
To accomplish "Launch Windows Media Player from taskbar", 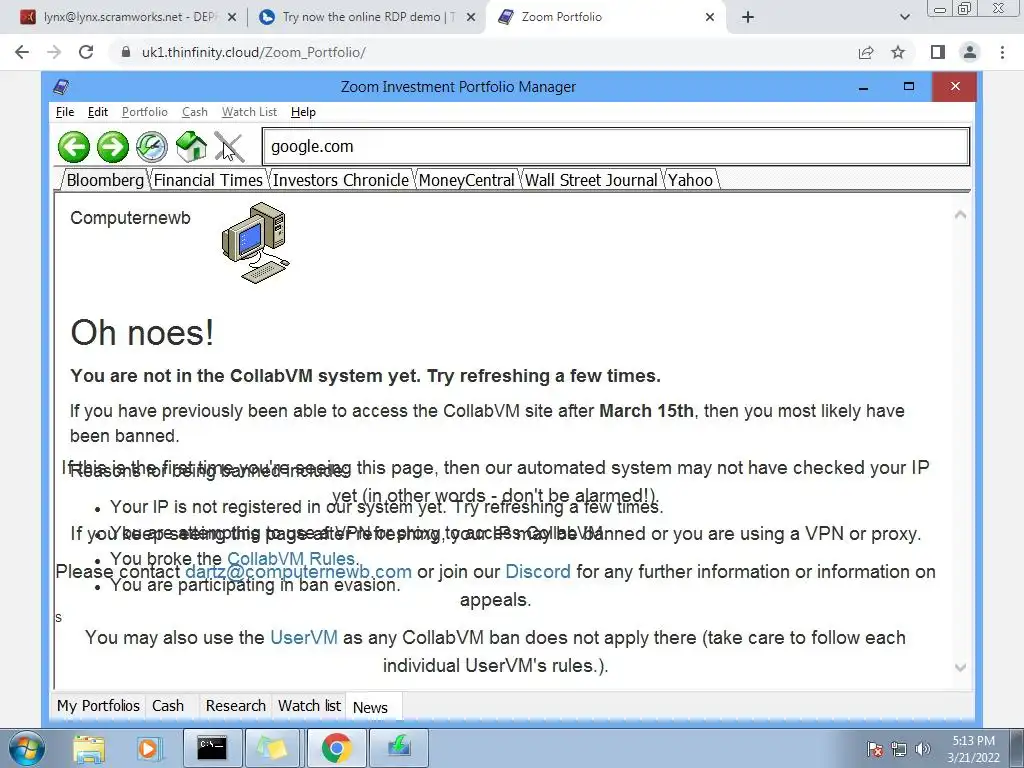I will pos(148,748).
